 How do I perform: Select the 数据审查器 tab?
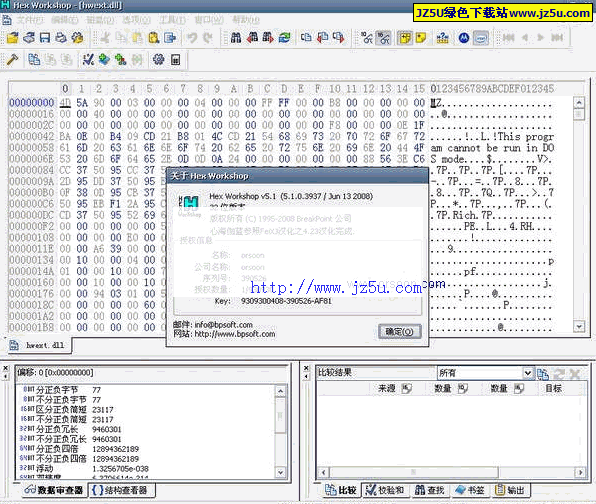click(x=54, y=490)
